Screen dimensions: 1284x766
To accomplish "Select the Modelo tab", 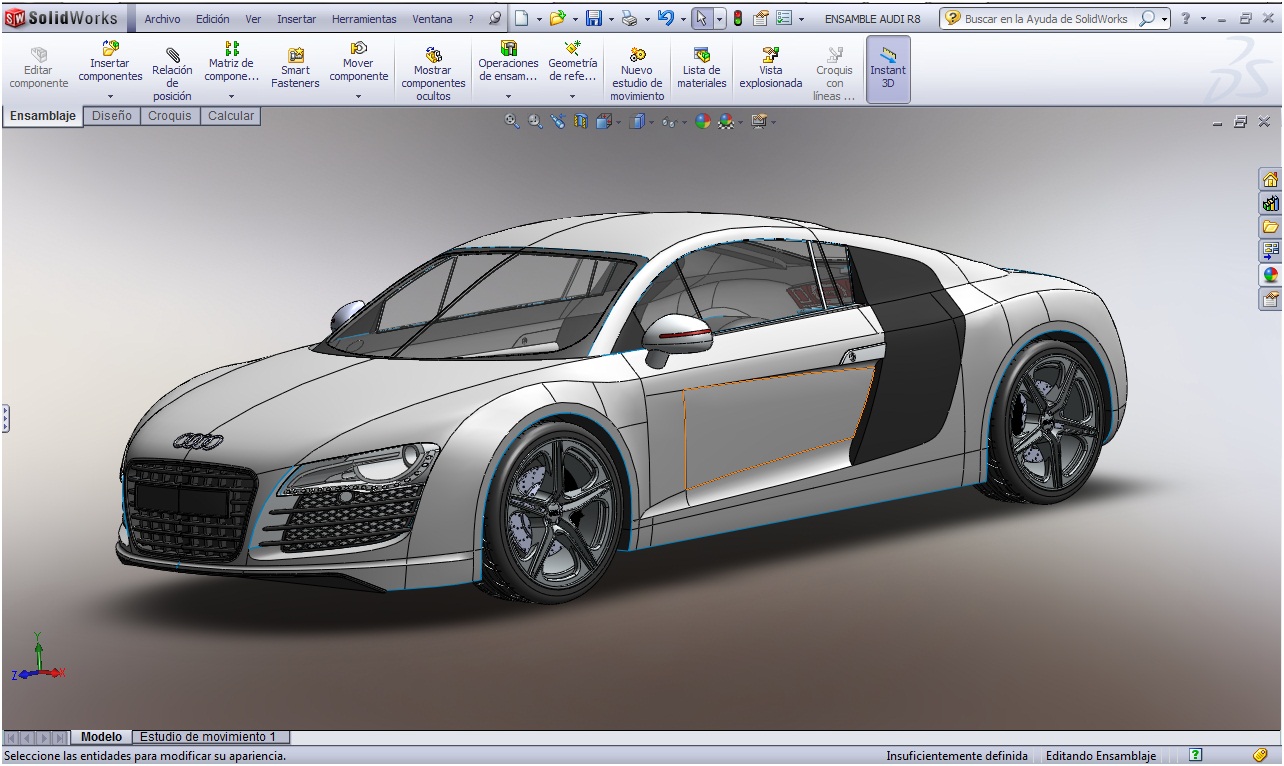I will [101, 737].
